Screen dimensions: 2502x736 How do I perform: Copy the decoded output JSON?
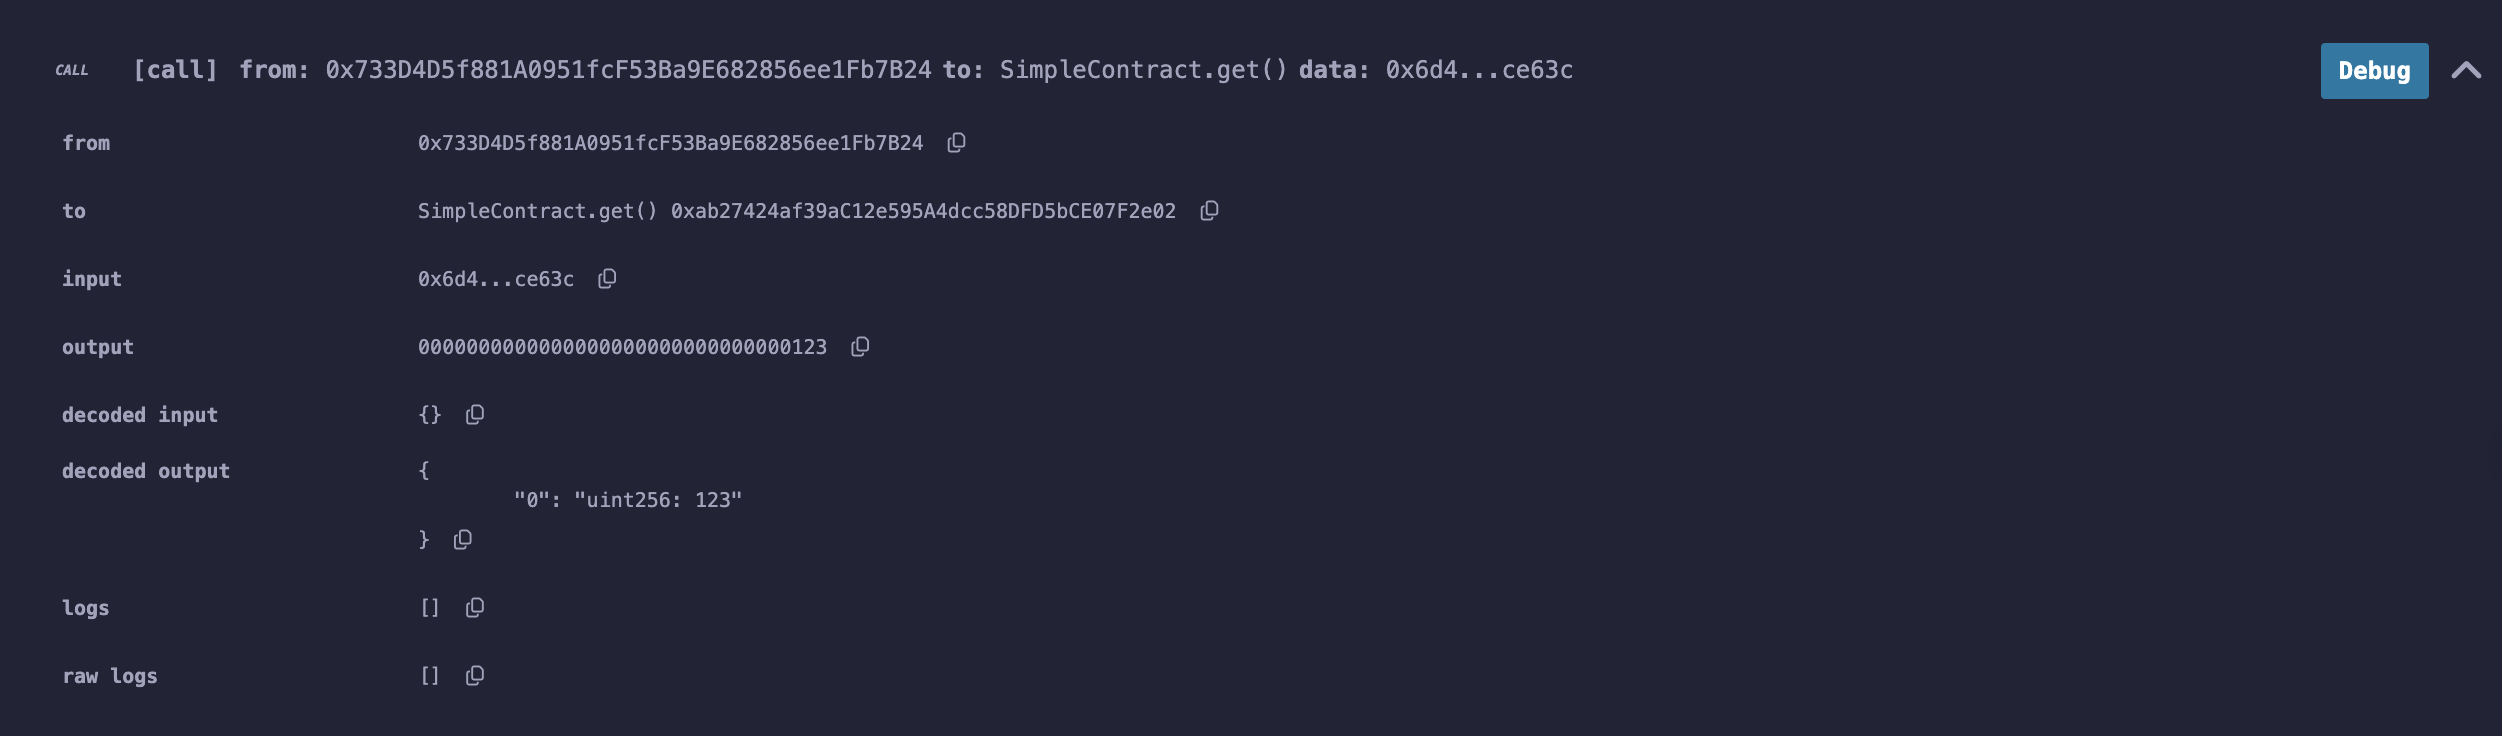click(x=462, y=540)
